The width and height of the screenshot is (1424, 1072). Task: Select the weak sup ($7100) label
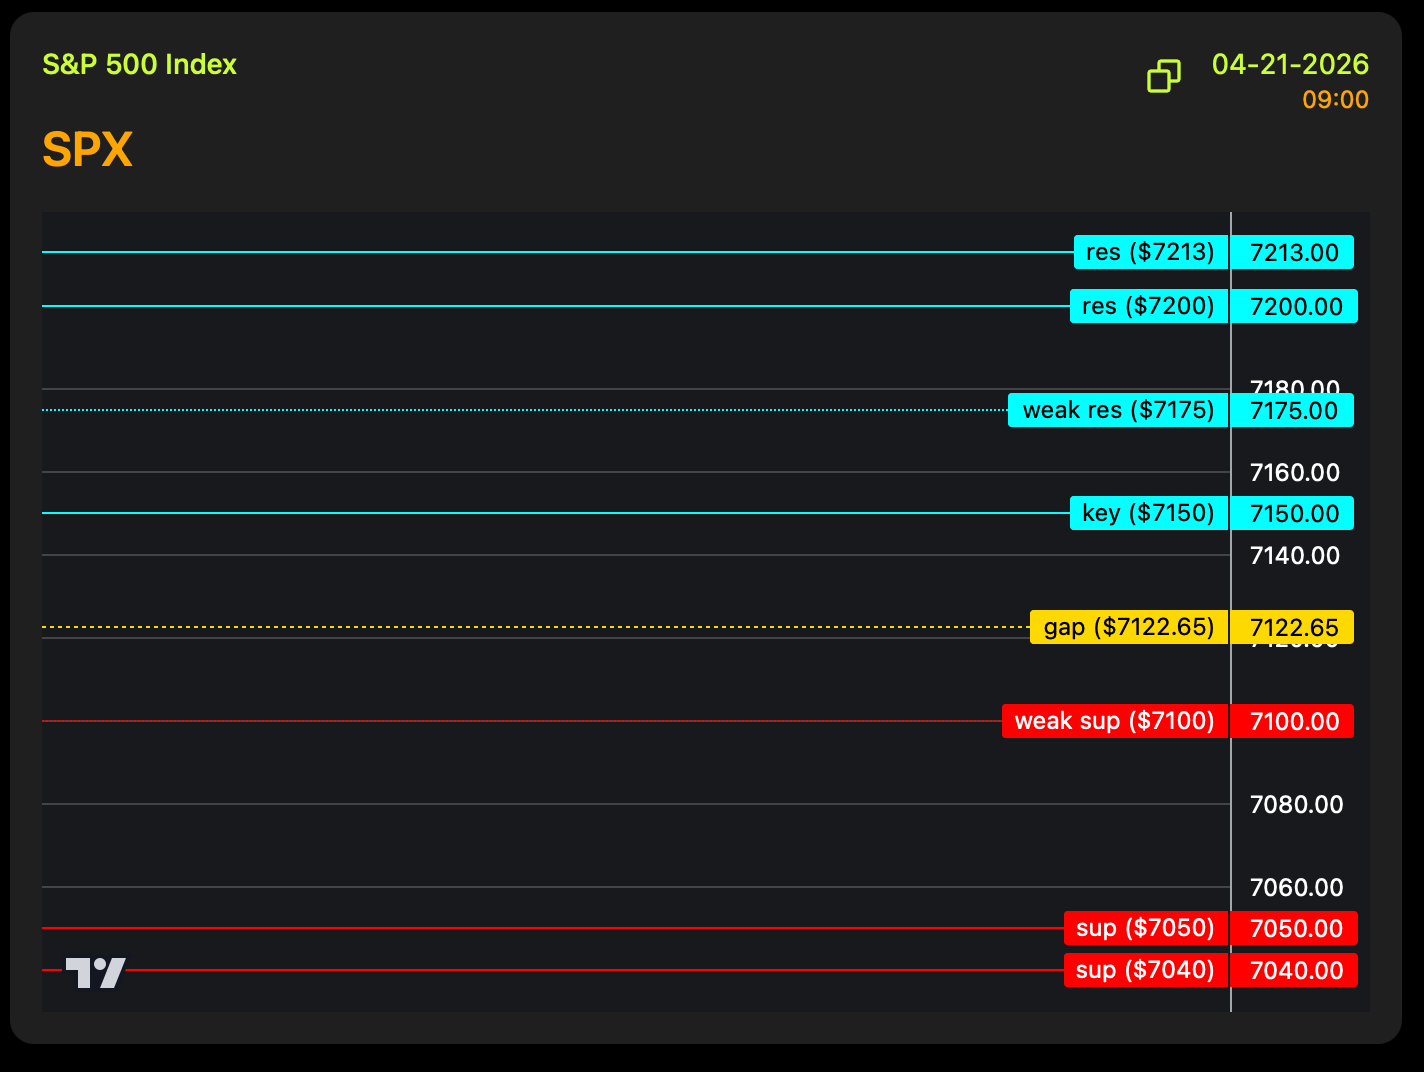click(x=1115, y=721)
